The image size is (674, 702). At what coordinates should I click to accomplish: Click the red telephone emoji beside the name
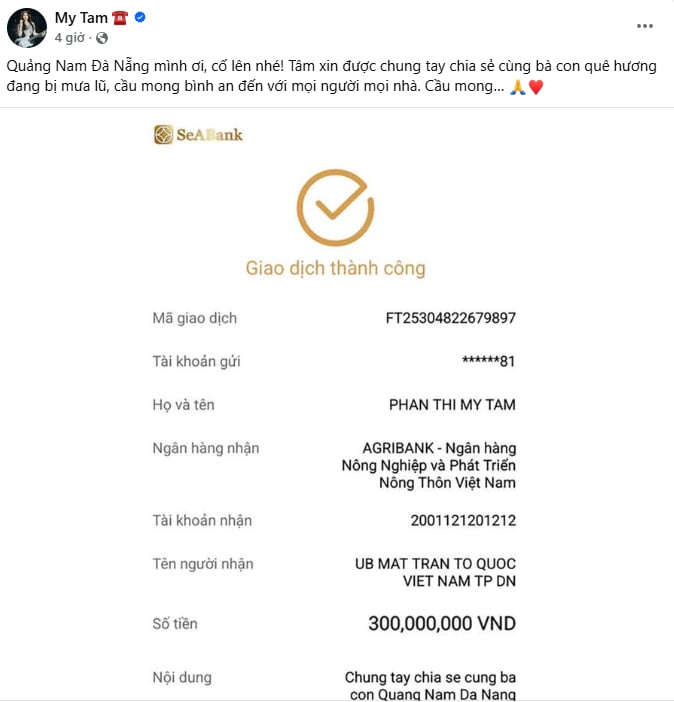click(121, 18)
